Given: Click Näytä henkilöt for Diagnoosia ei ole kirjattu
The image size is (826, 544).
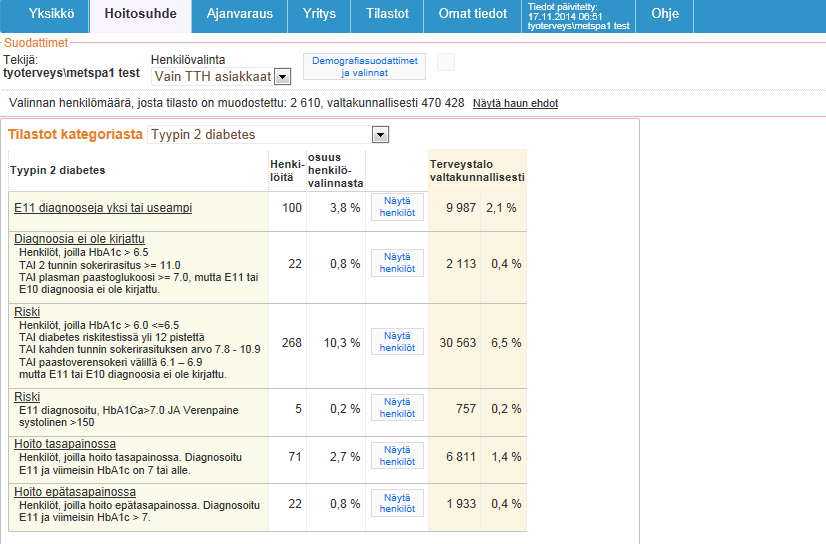Looking at the screenshot, I should pos(397,263).
